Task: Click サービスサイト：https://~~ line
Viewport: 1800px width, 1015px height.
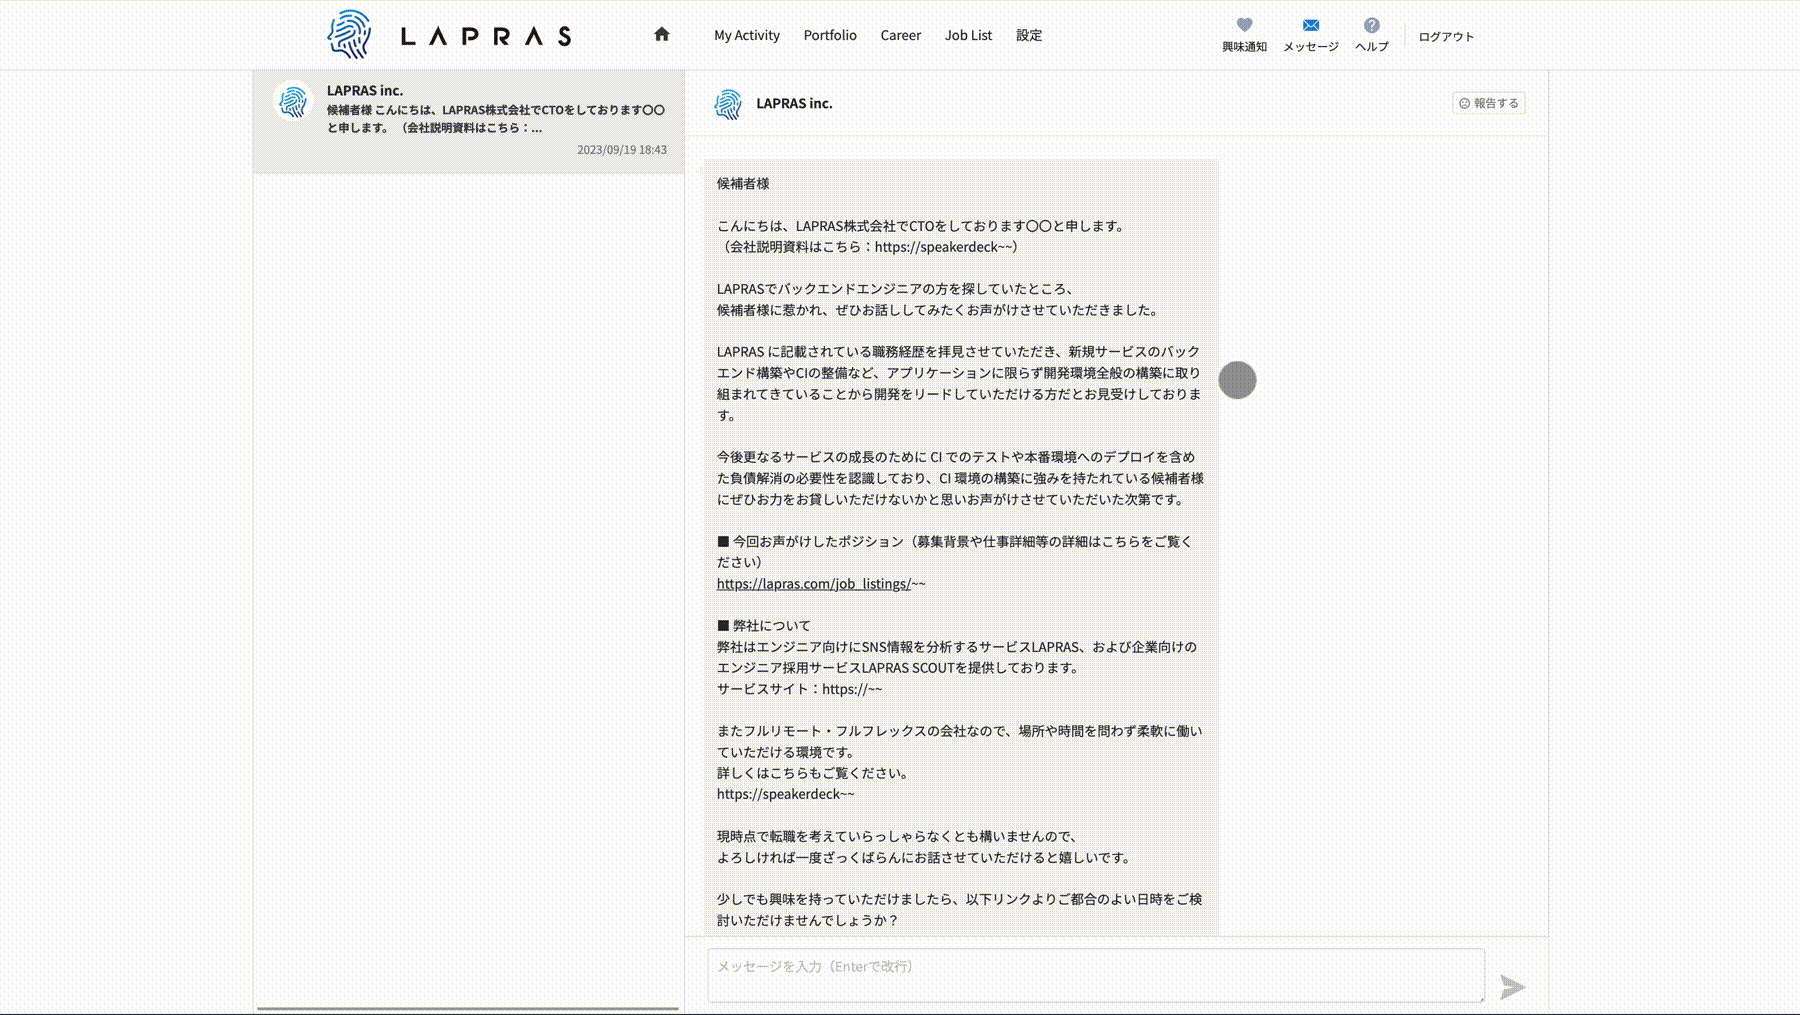Action: [799, 689]
